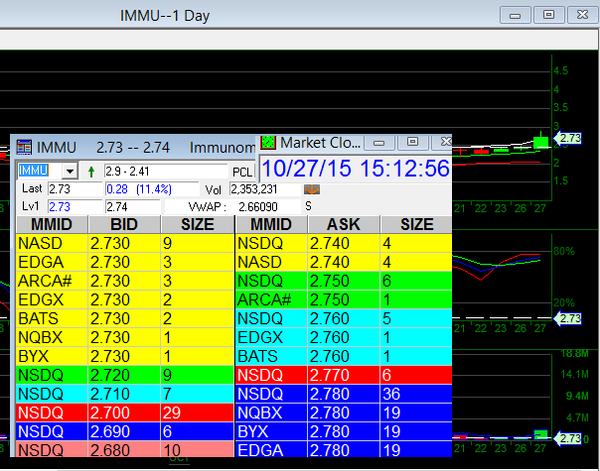Sort by the ASK column header
This screenshot has width=600, height=471.
click(x=343, y=224)
